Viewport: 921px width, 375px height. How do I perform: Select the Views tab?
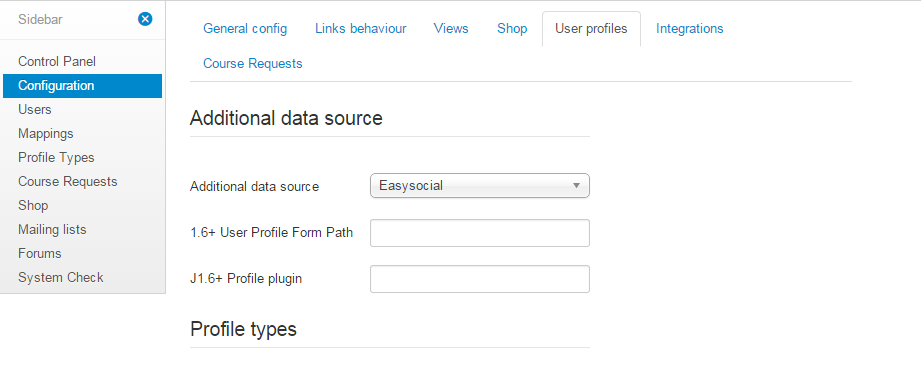(451, 28)
